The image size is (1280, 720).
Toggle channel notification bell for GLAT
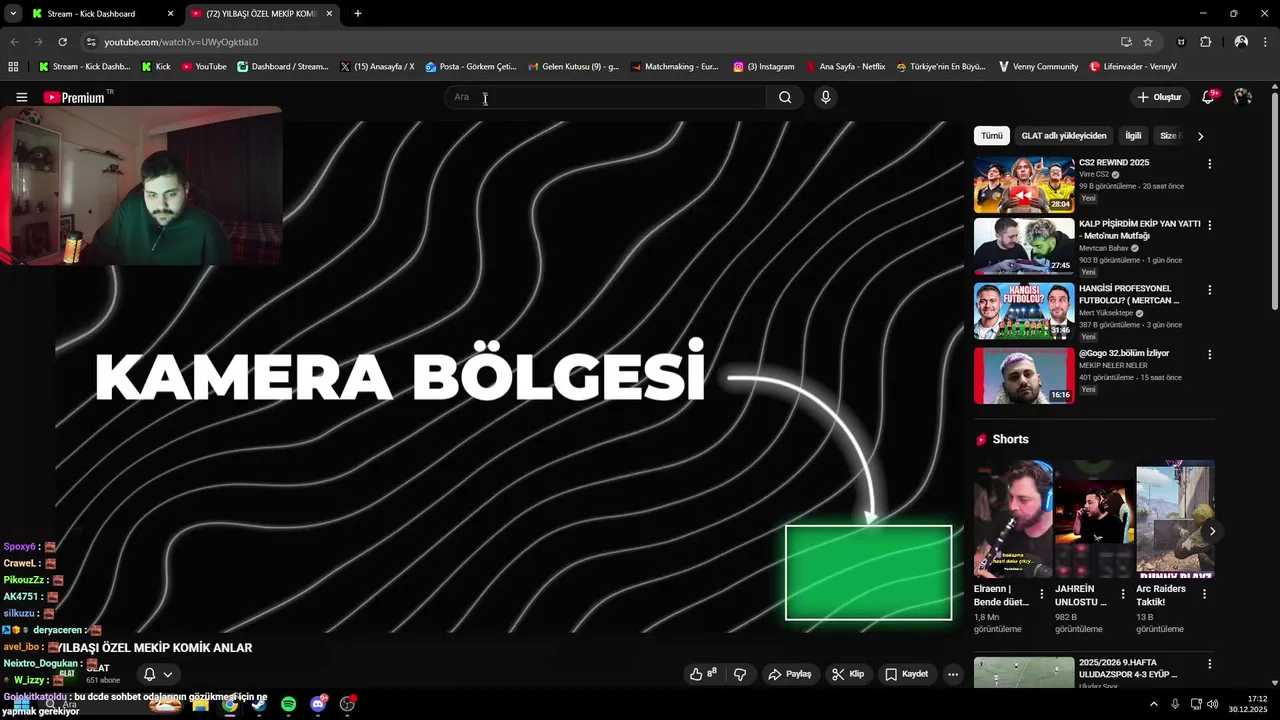(x=149, y=674)
